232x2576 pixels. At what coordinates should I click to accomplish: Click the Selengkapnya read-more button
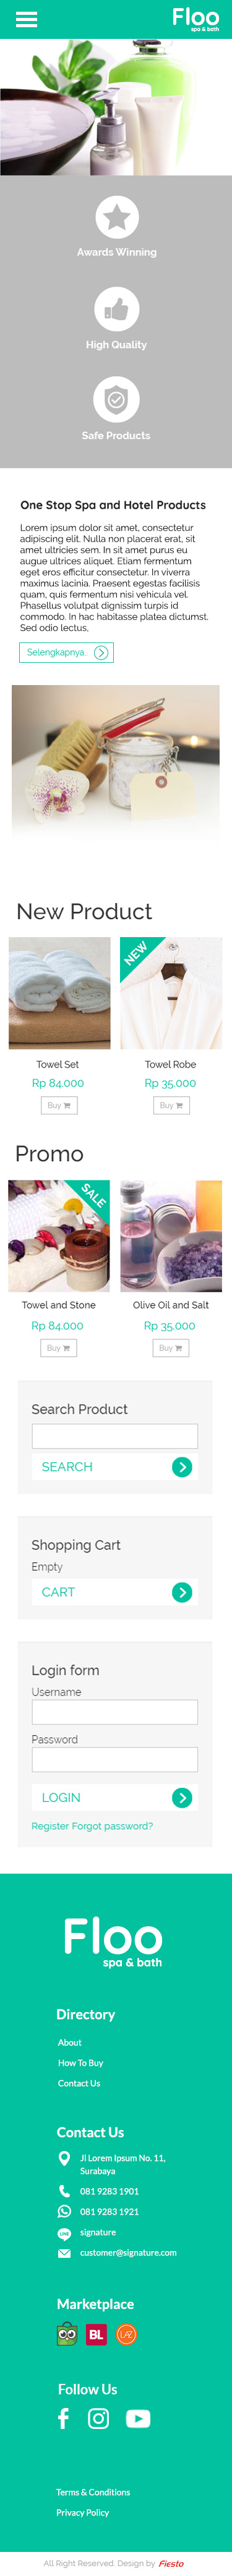(x=66, y=652)
